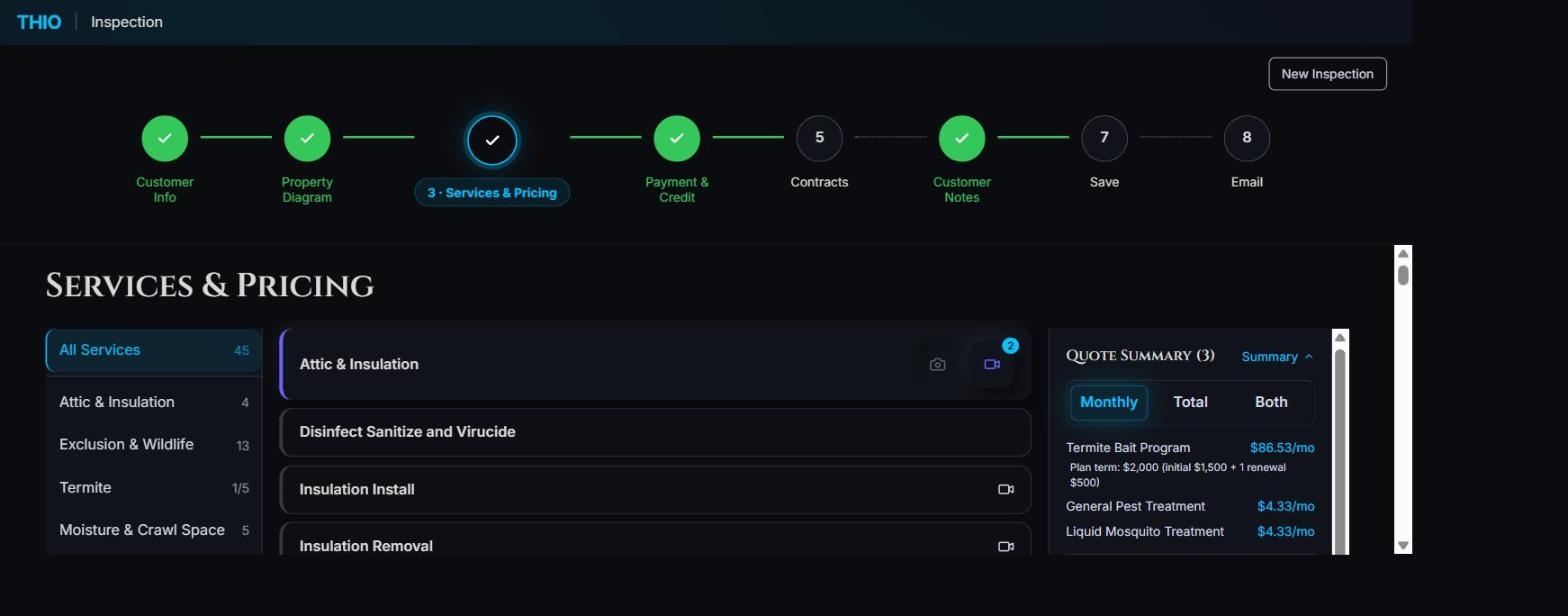The width and height of the screenshot is (1568, 616).
Task: Click video icon on Insulation Removal row
Action: (1006, 547)
